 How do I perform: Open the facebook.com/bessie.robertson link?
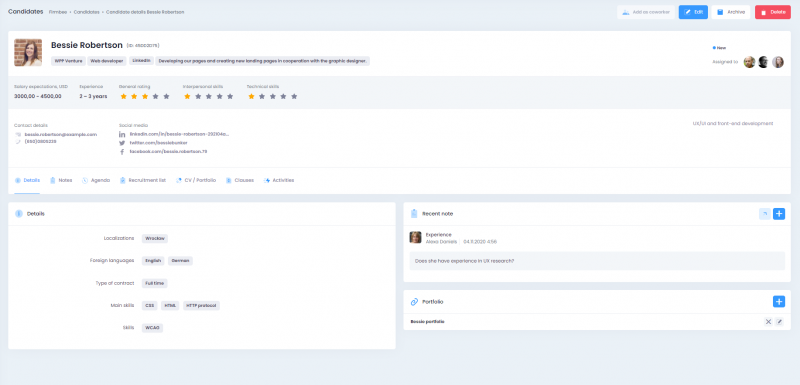click(168, 151)
